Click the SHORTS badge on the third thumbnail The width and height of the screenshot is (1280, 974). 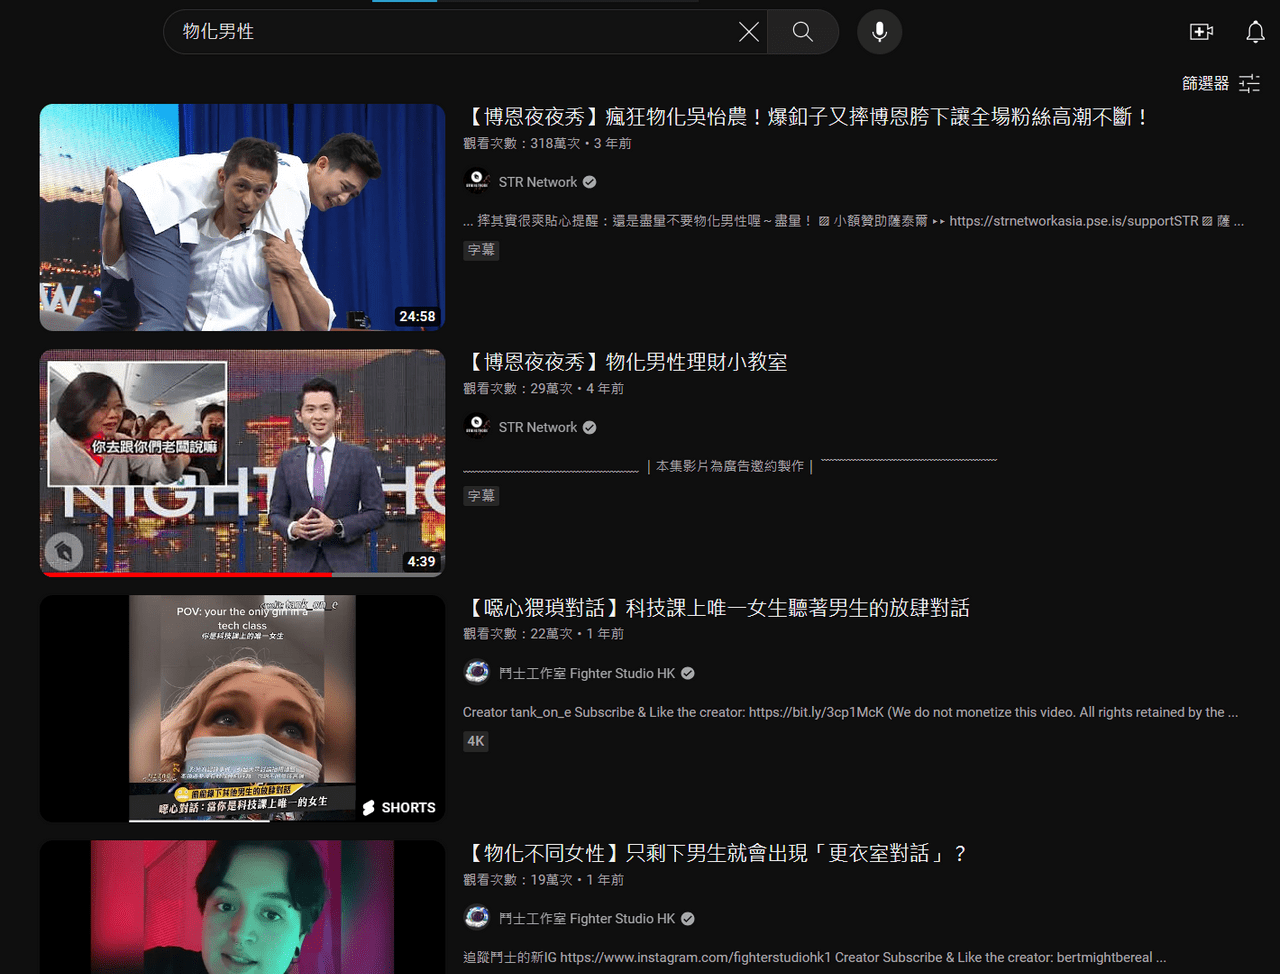click(399, 807)
